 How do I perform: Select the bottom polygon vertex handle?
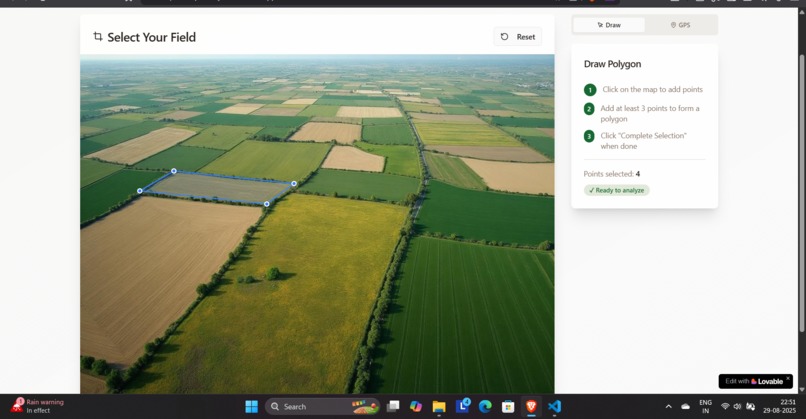click(267, 204)
